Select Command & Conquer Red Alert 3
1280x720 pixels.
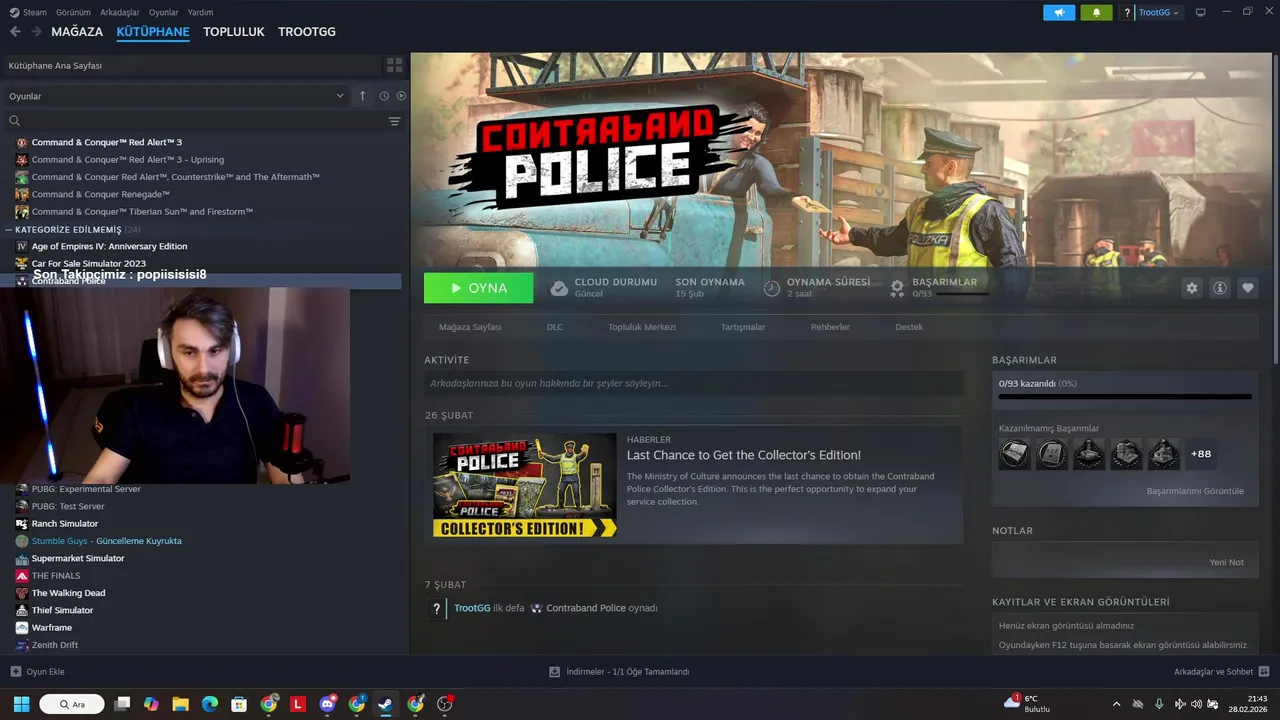pos(107,142)
